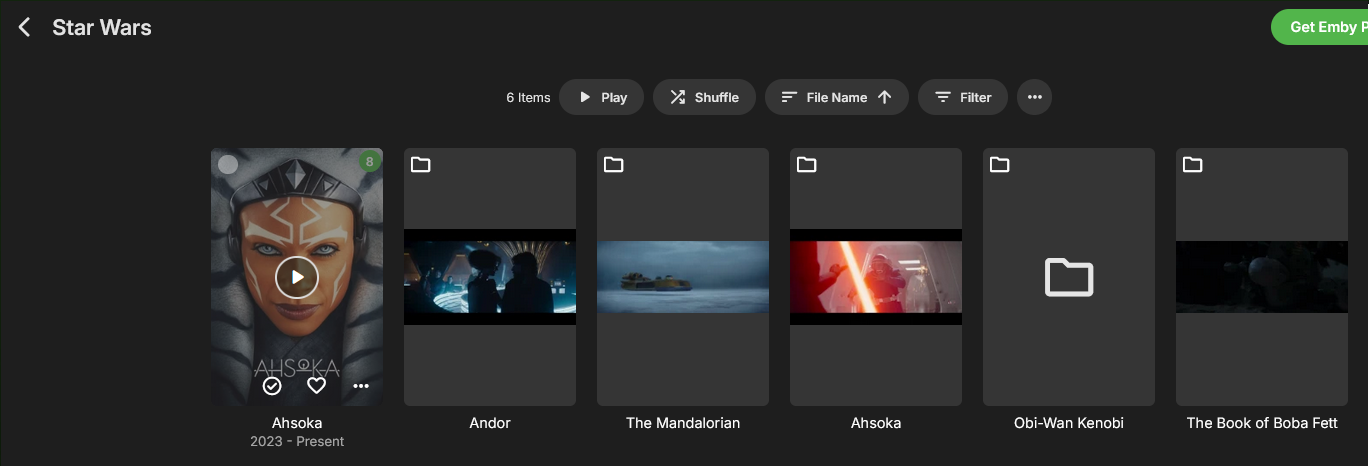Screen dimensions: 1369x466
Task: Click the folder icon on the Andor card
Action: click(x=421, y=164)
